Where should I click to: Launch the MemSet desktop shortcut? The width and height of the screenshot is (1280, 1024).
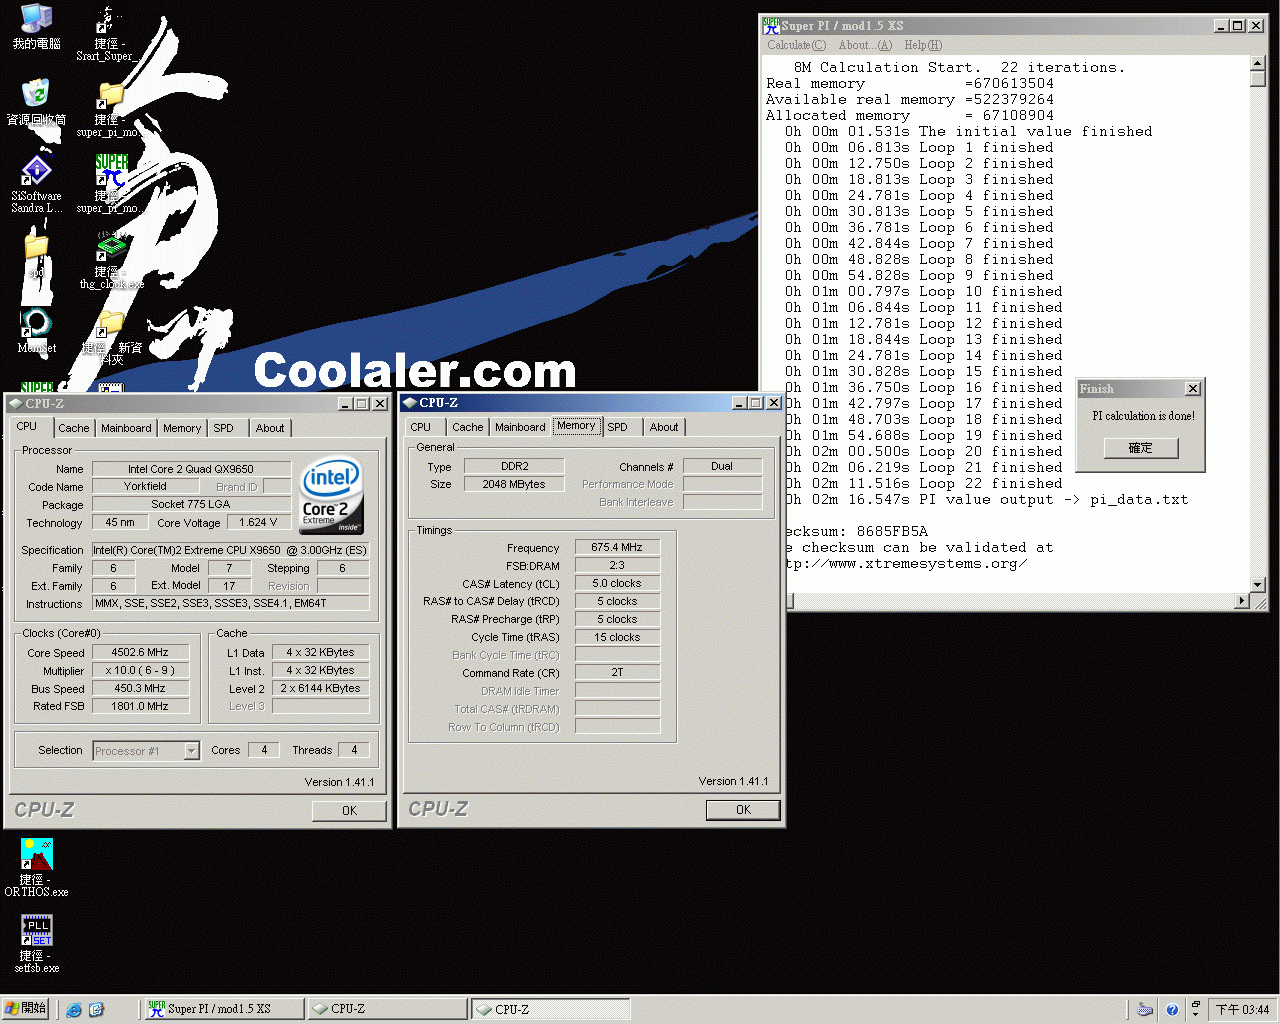(x=36, y=331)
